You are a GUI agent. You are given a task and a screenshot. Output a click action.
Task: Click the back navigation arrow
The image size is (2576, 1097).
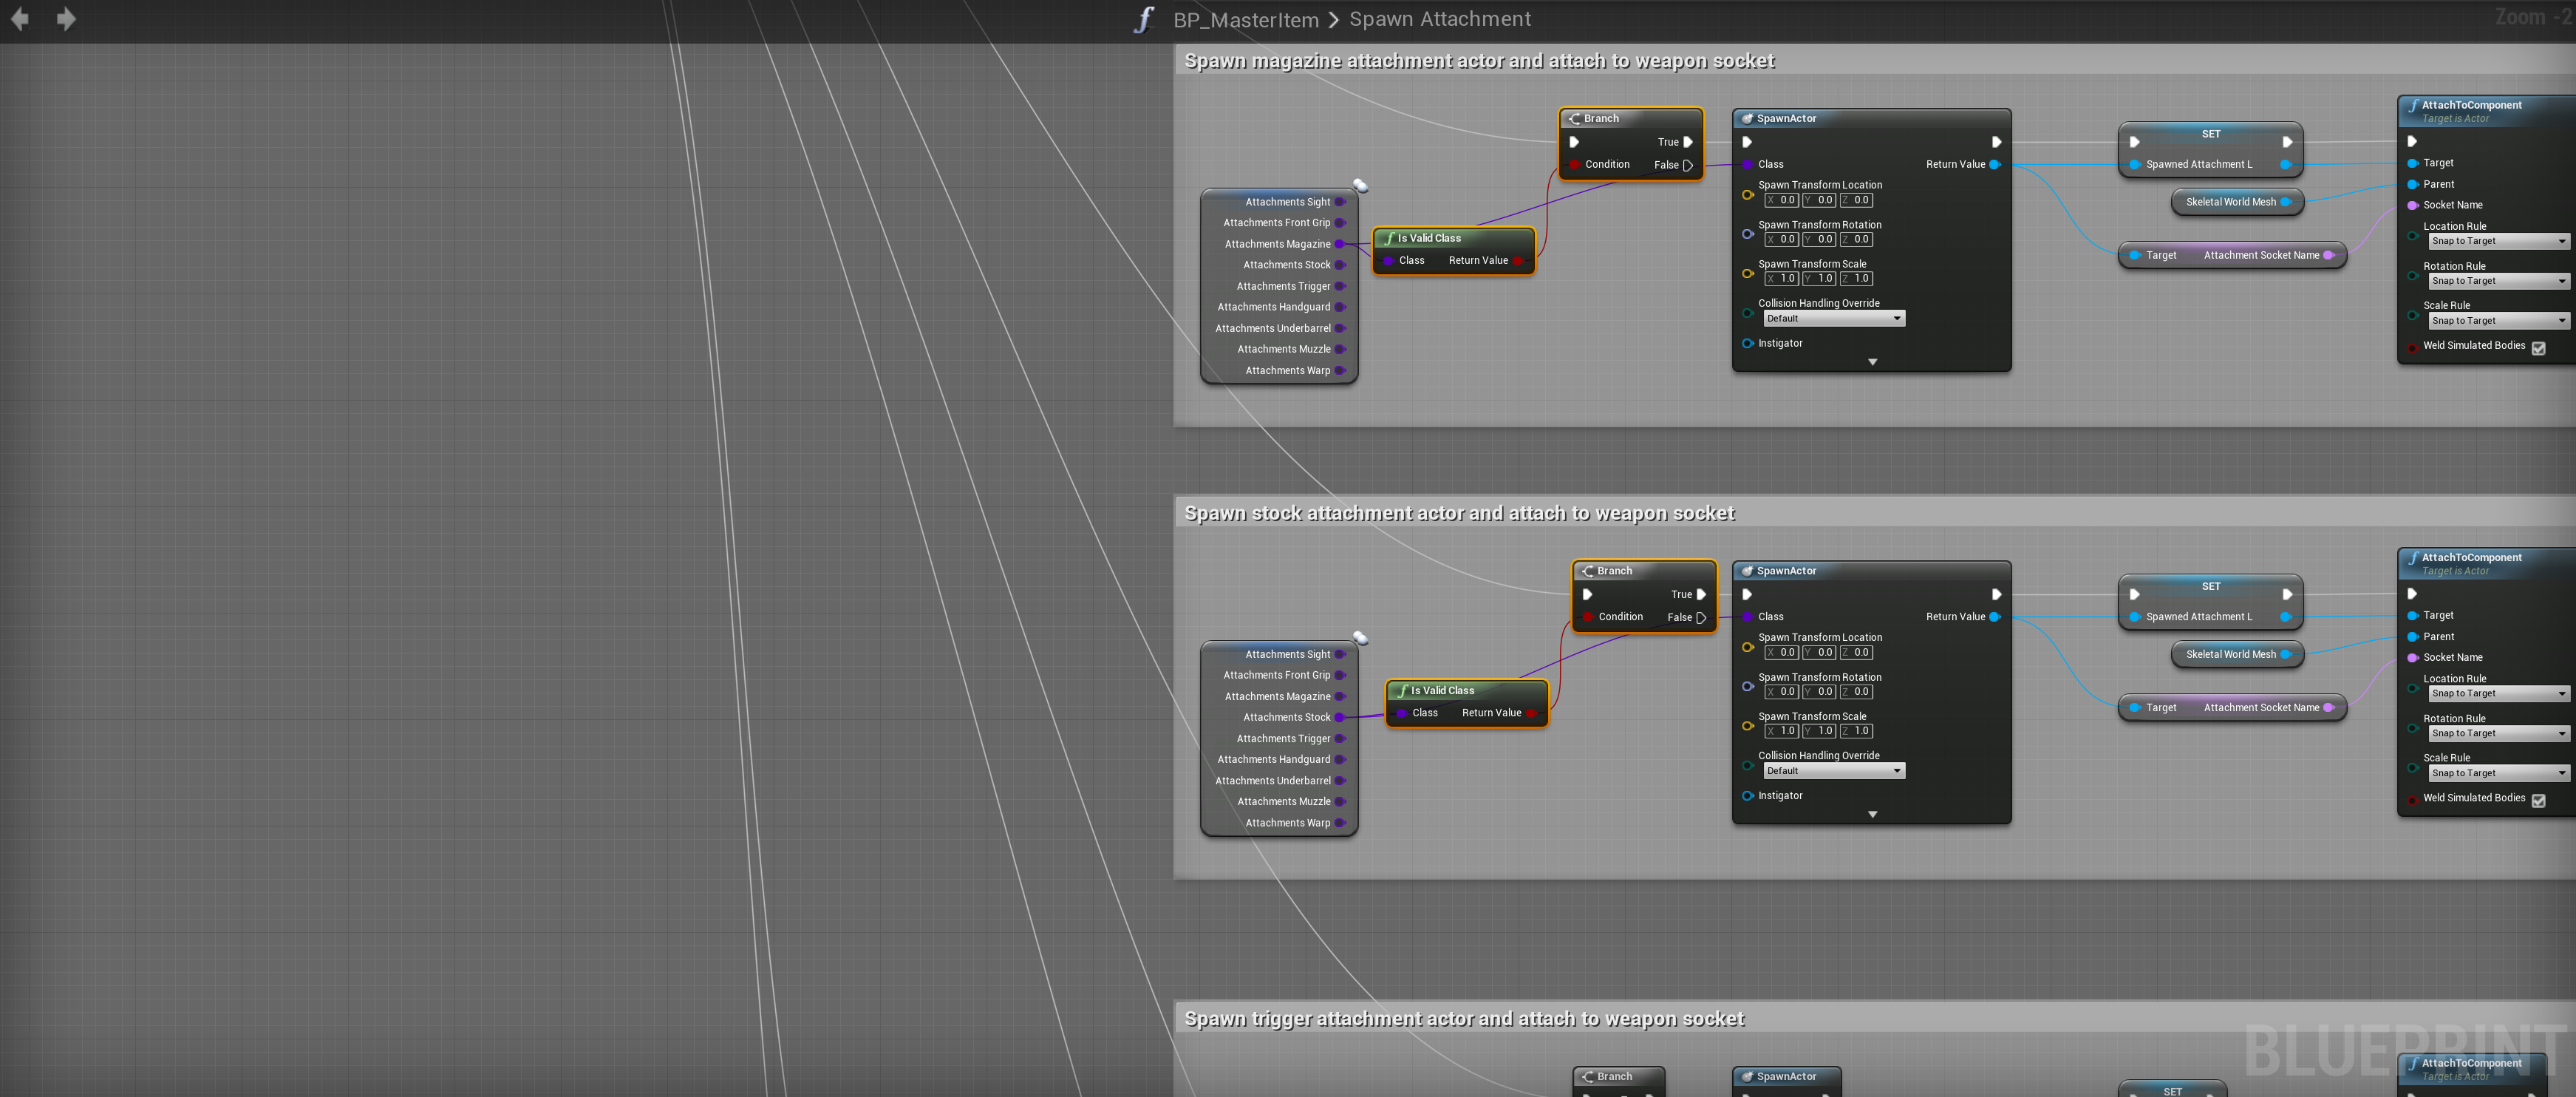[x=20, y=19]
